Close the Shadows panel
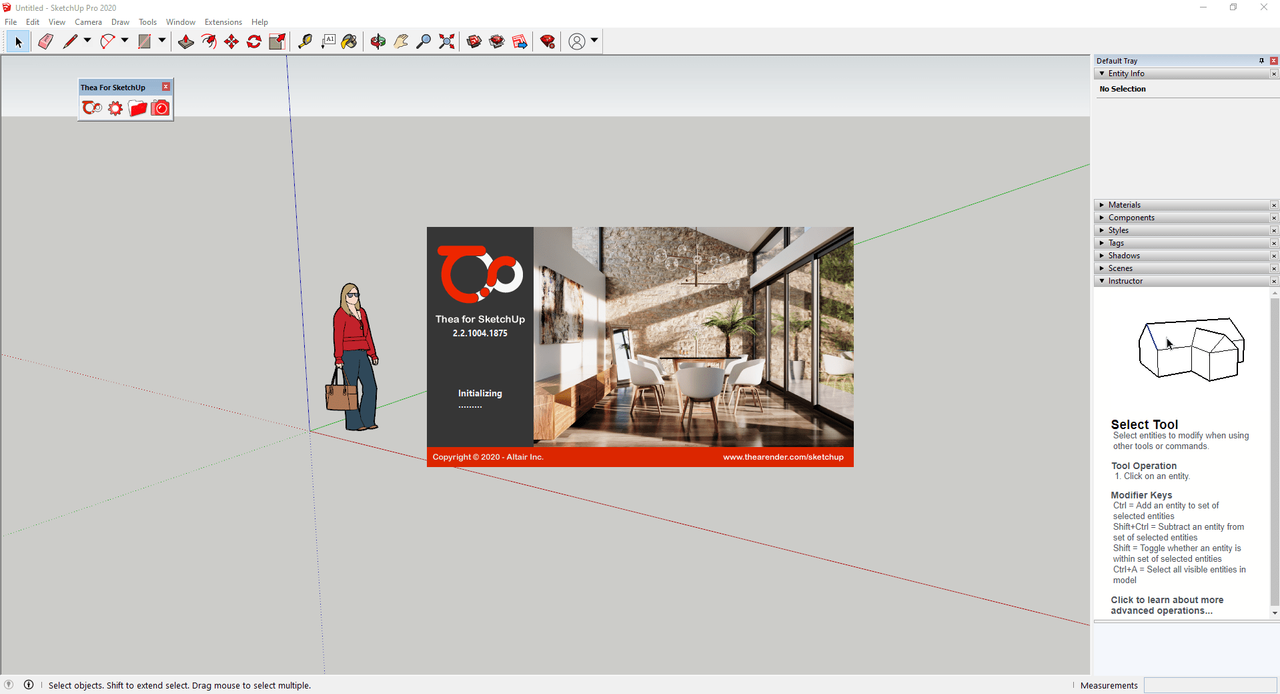Screen dimensions: 1280x694 pyautogui.click(x=1273, y=256)
